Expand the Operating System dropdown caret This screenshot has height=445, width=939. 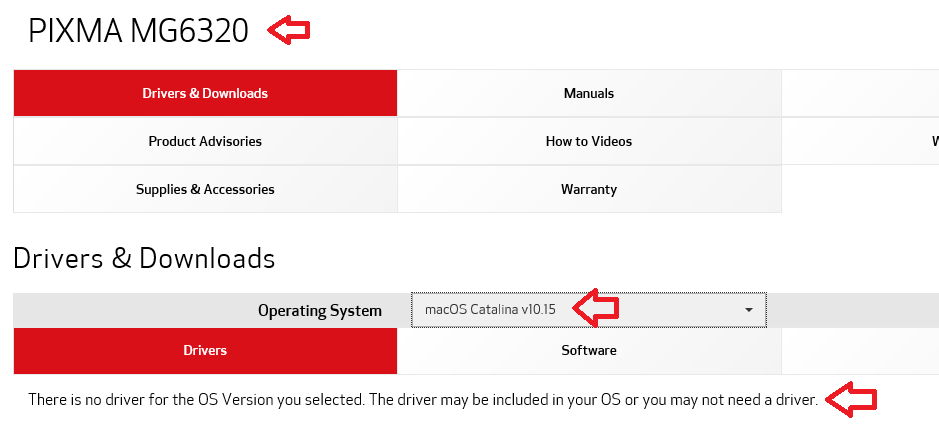748,310
